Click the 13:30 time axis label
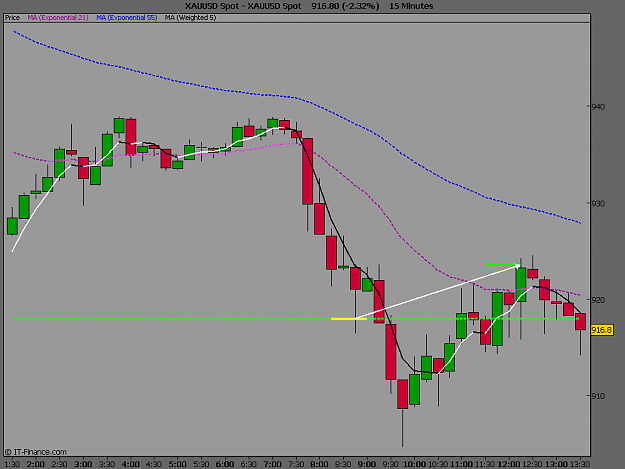Screen dimensions: 625x469 point(580,464)
